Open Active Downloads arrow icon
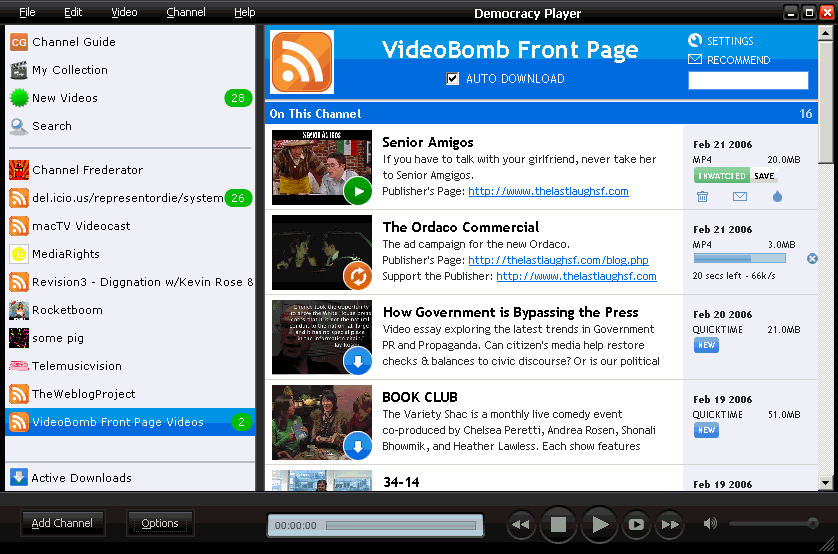The image size is (838, 554). coord(19,477)
